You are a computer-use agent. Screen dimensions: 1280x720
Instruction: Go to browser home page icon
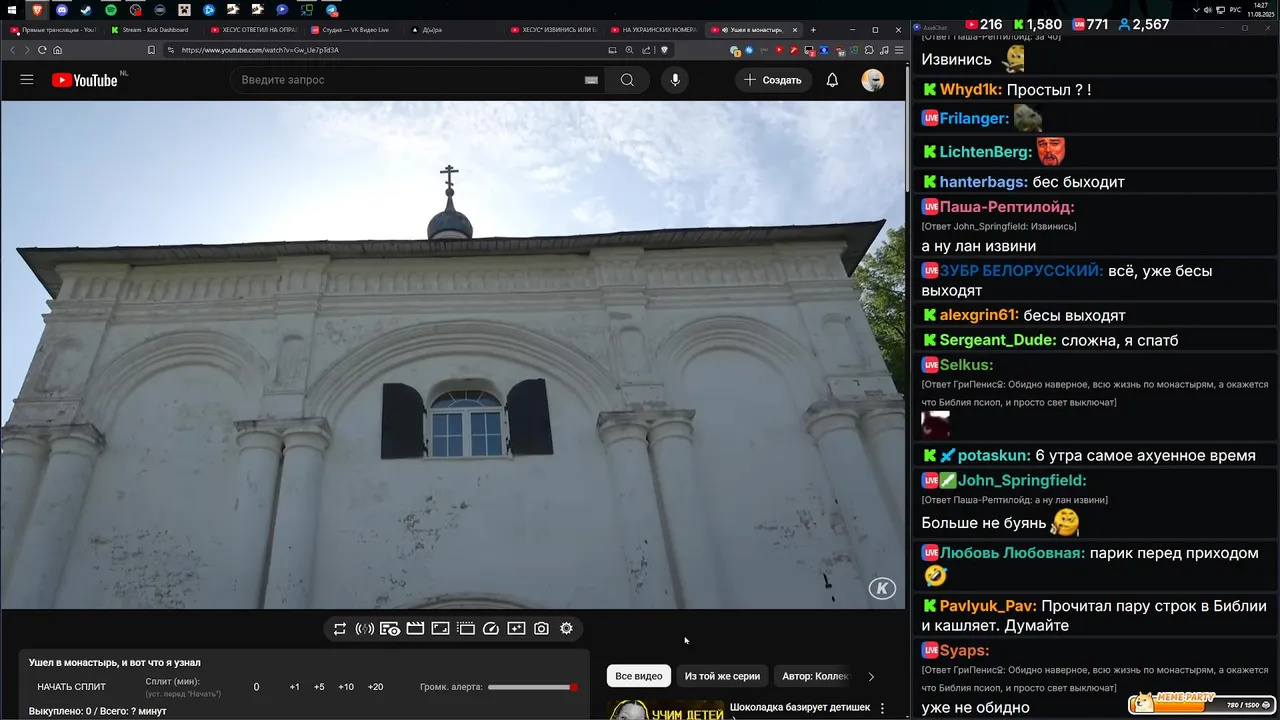point(58,50)
